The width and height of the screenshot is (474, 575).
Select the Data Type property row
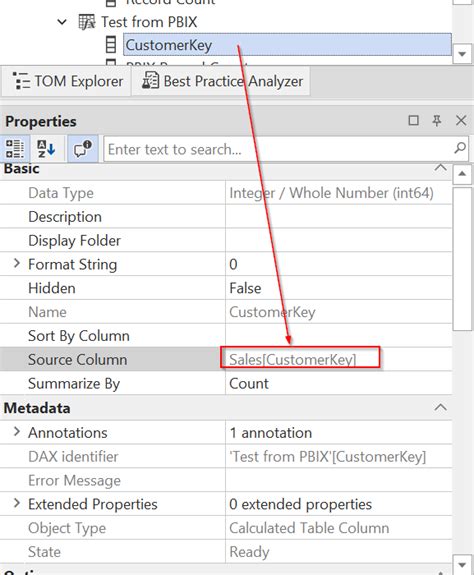click(226, 193)
